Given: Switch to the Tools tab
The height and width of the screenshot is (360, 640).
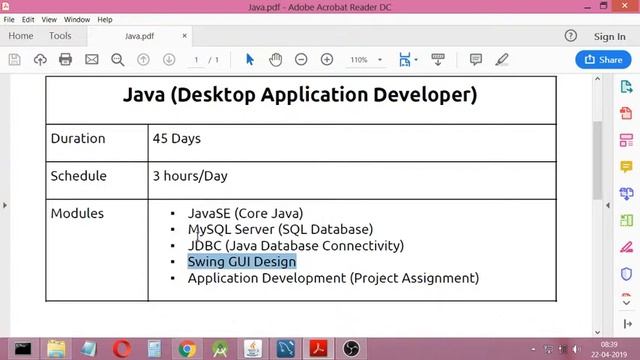Looking at the screenshot, I should 60,36.
